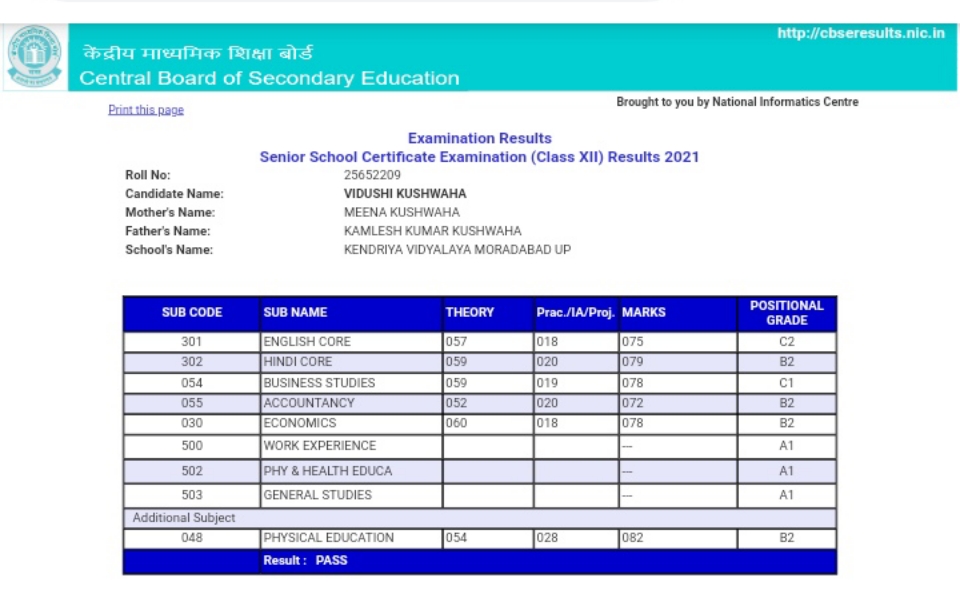Click the SUB NAME column header
The width and height of the screenshot is (960, 614).
[x=351, y=313]
